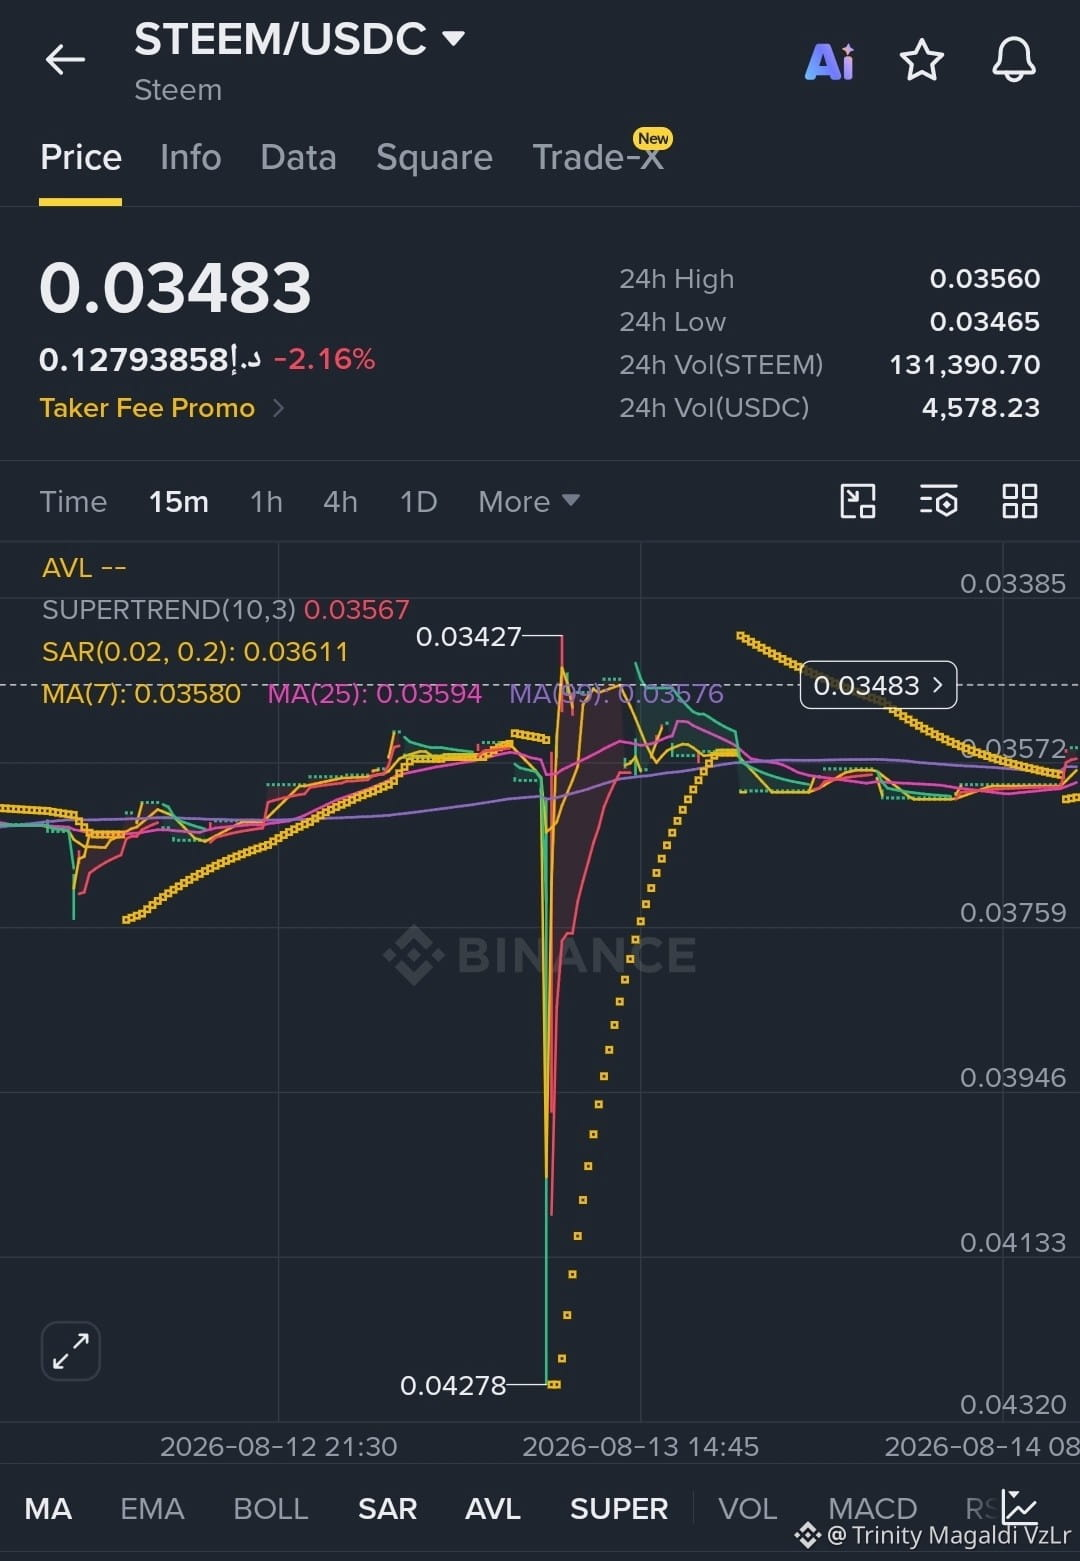Click the 0.04278 chart marker label
1080x1561 pixels.
[x=453, y=1385]
